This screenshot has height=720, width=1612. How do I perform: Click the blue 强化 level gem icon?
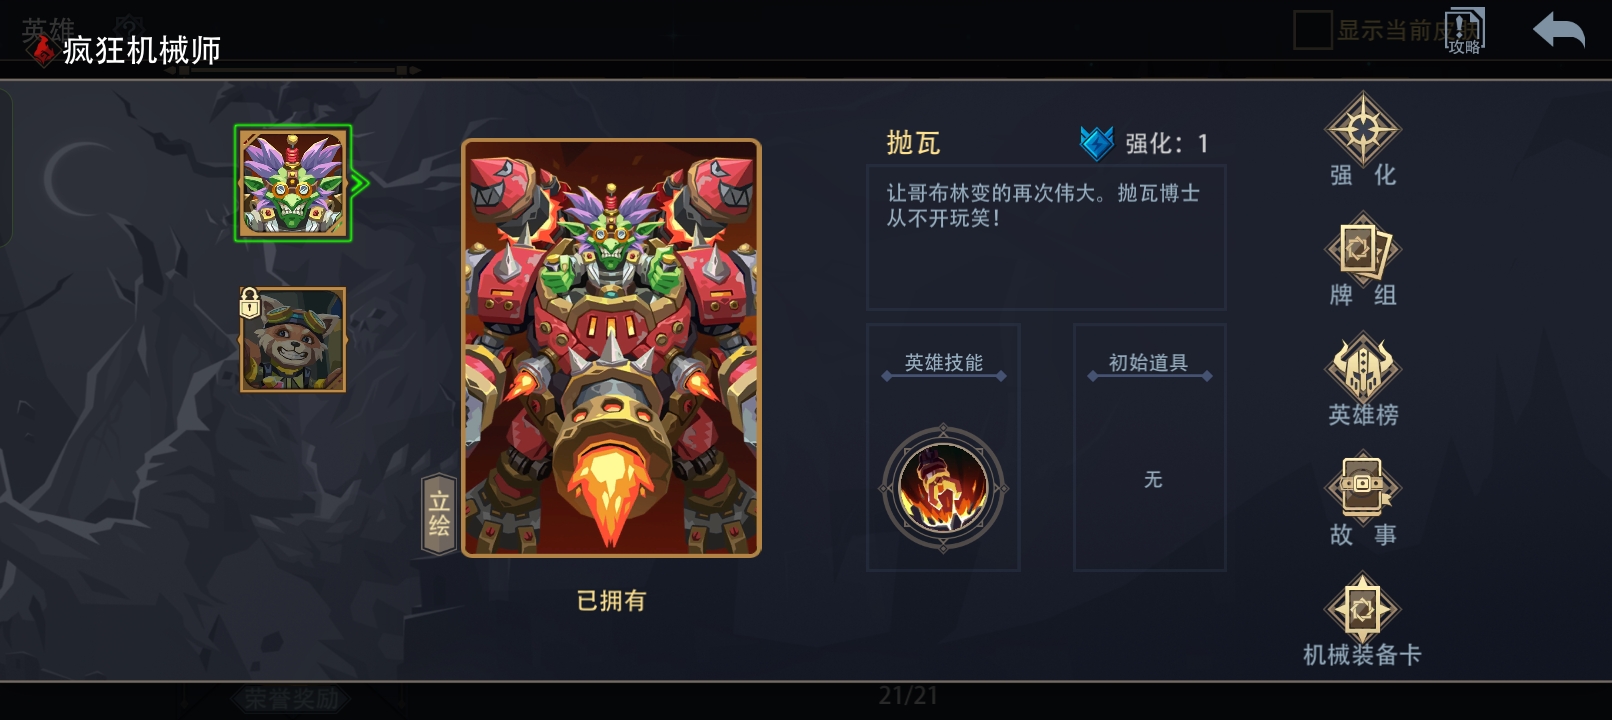coord(1097,143)
